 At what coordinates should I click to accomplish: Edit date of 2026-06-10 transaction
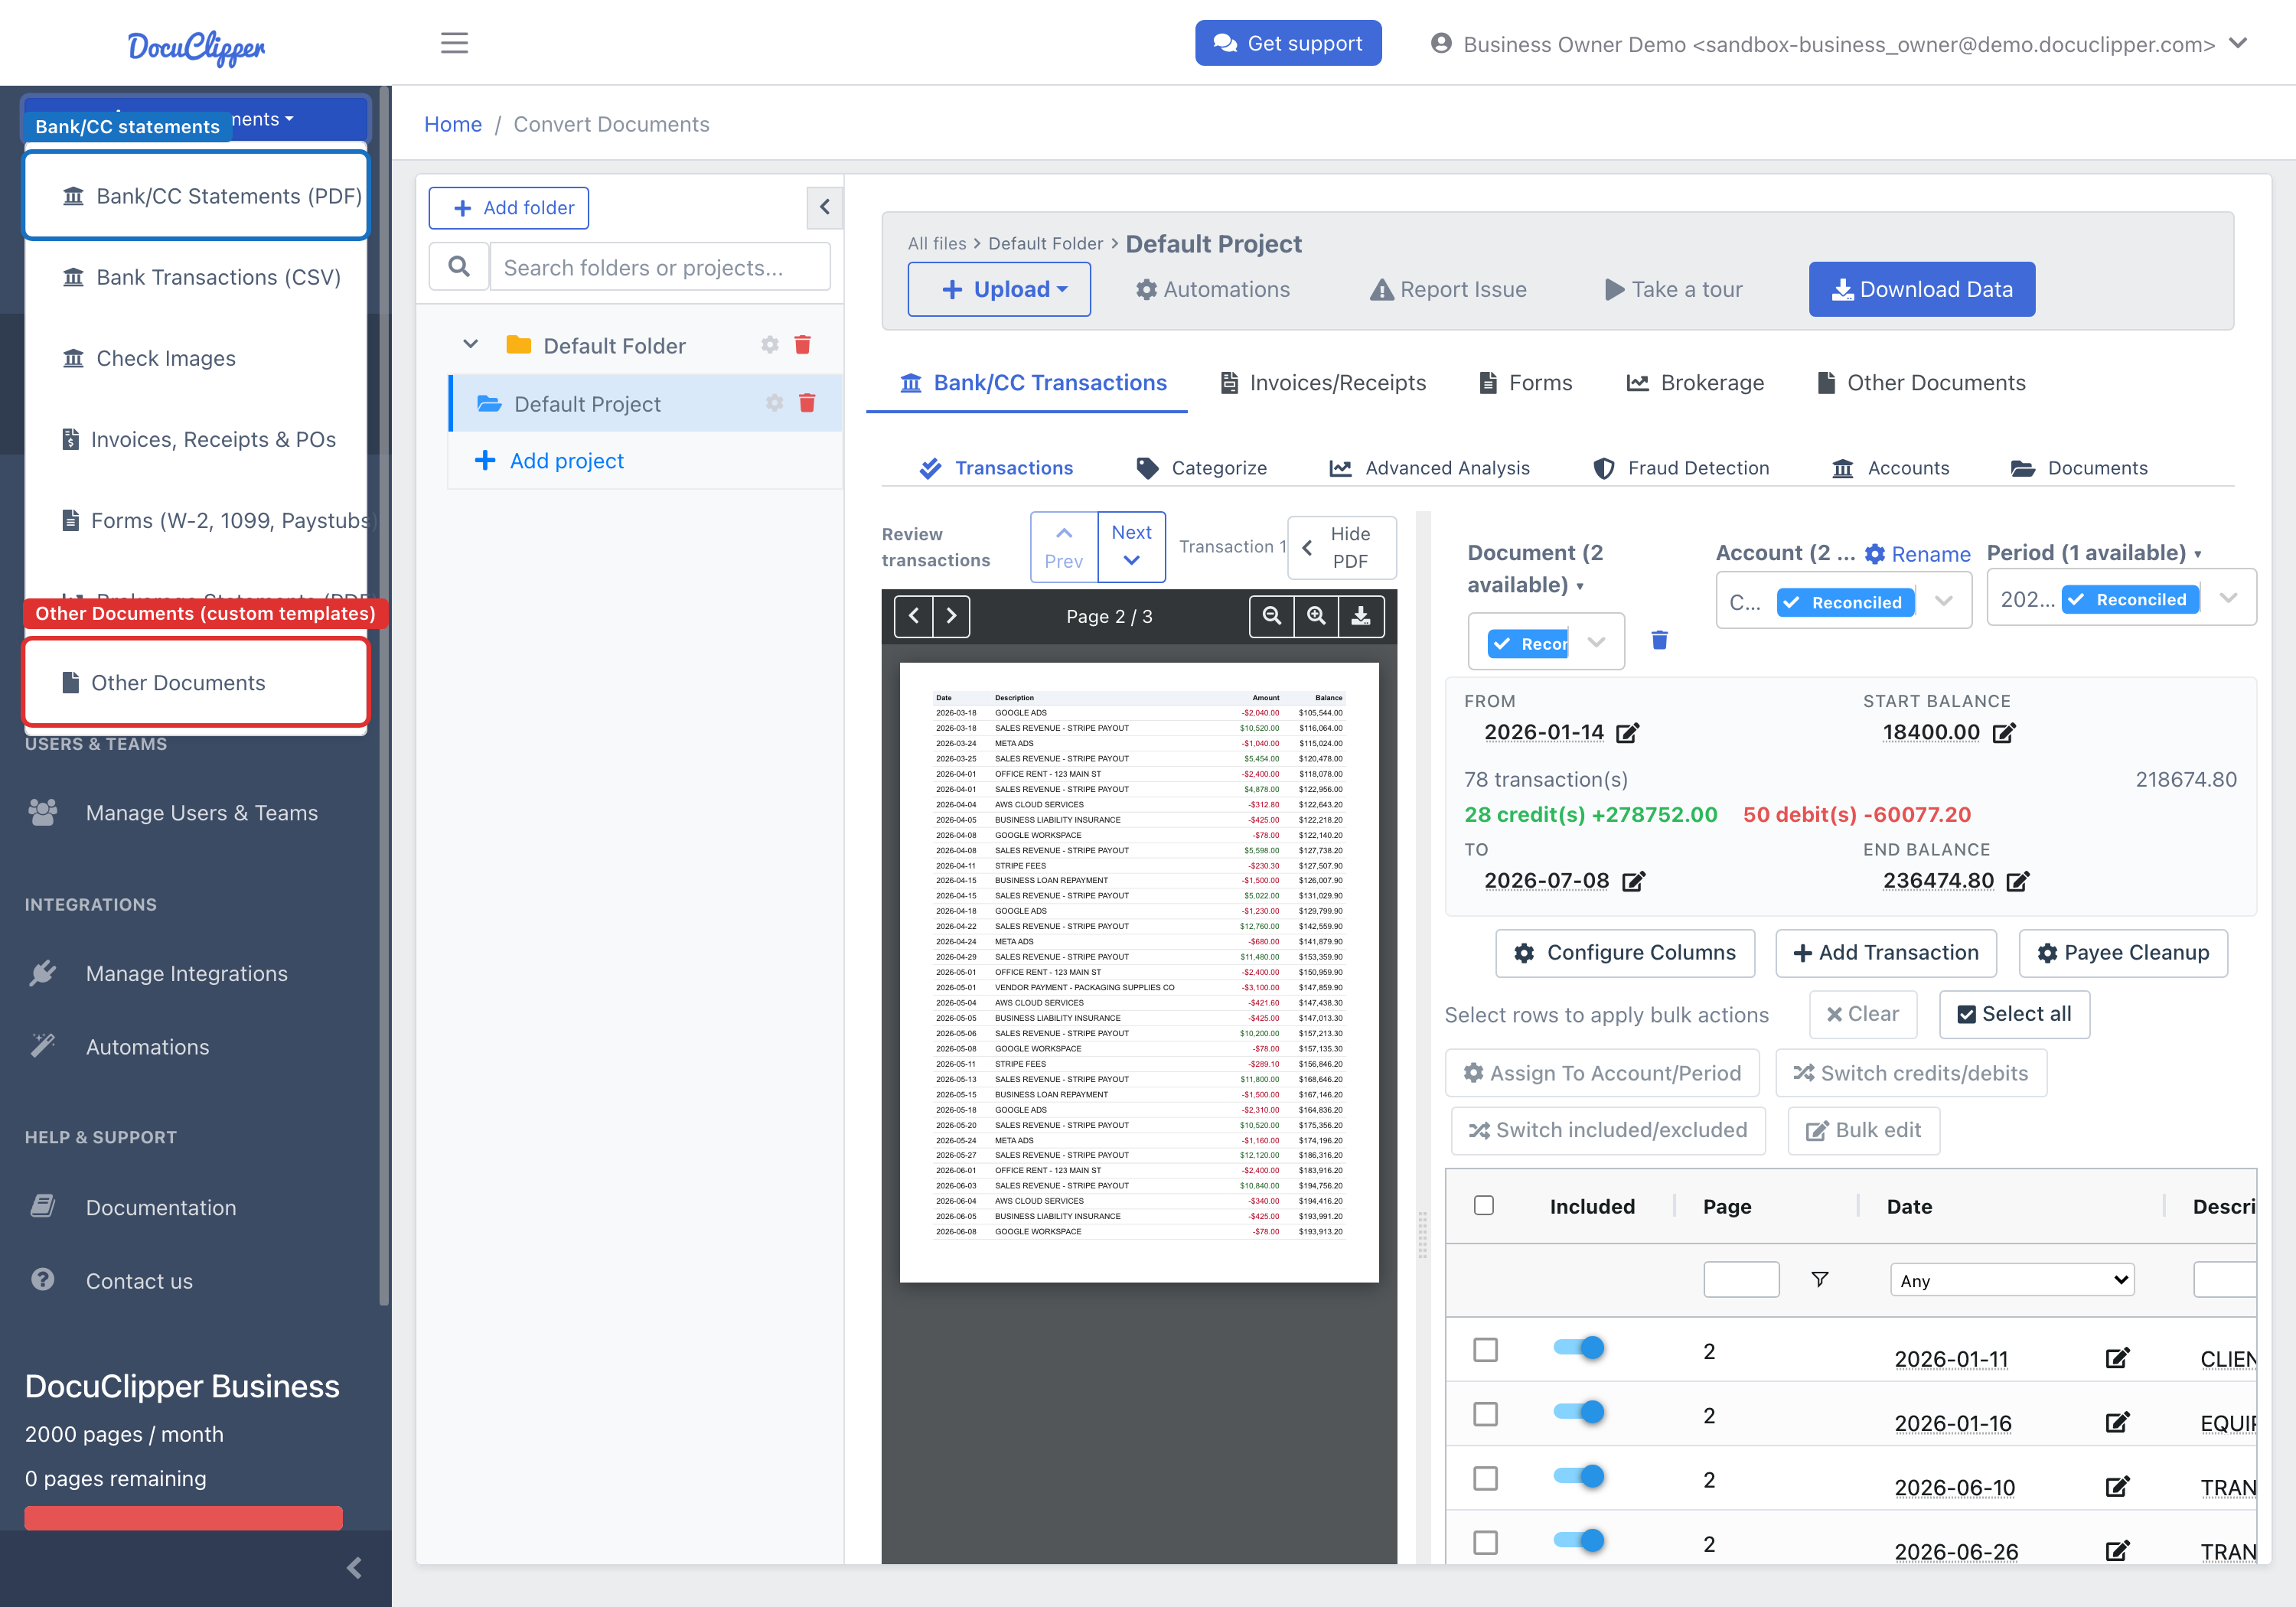tap(2117, 1486)
